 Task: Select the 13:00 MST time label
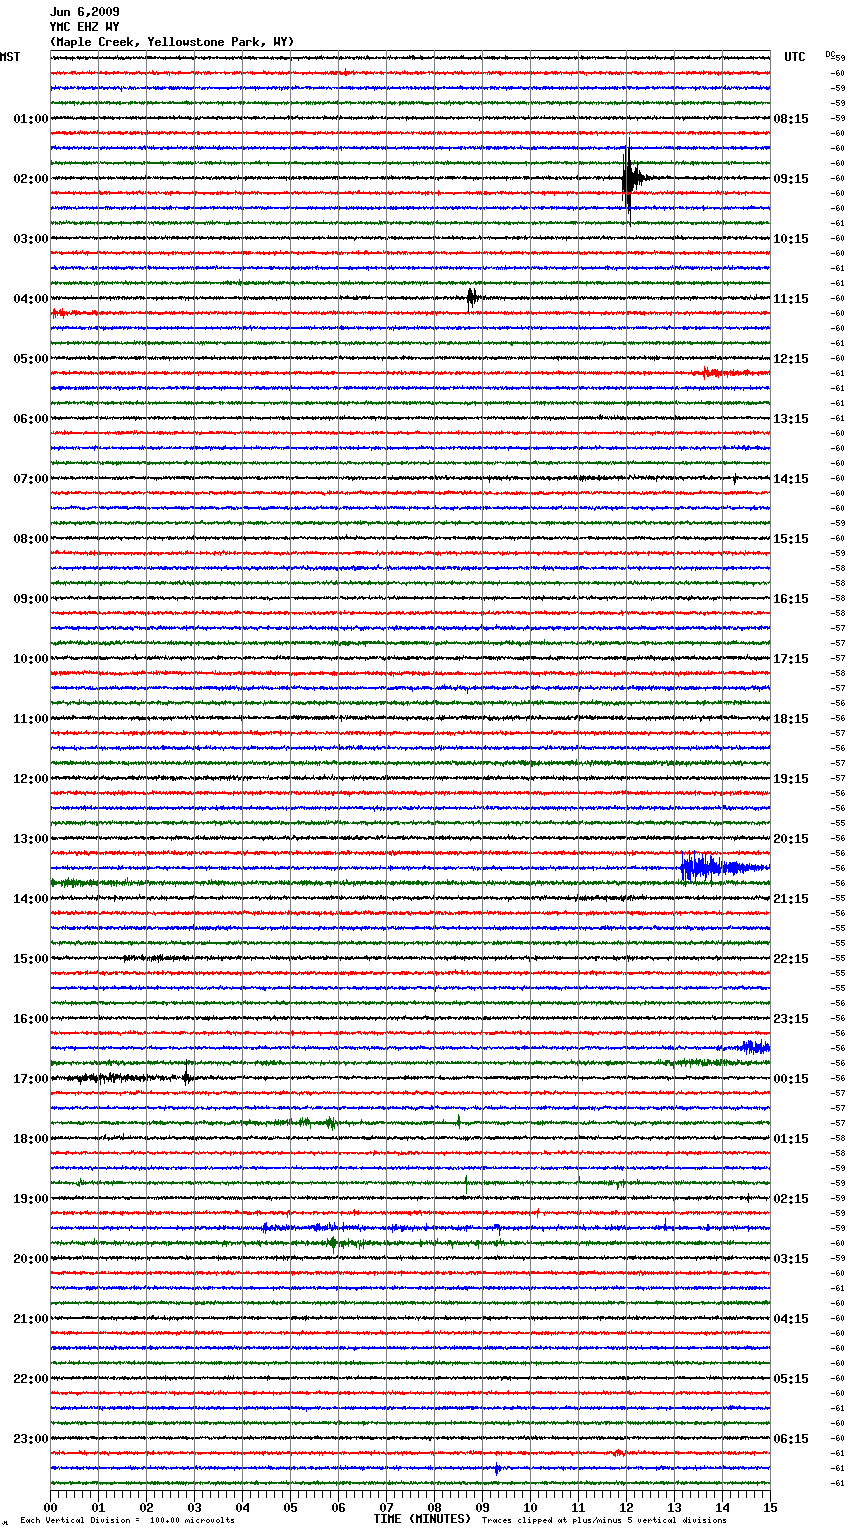31,839
